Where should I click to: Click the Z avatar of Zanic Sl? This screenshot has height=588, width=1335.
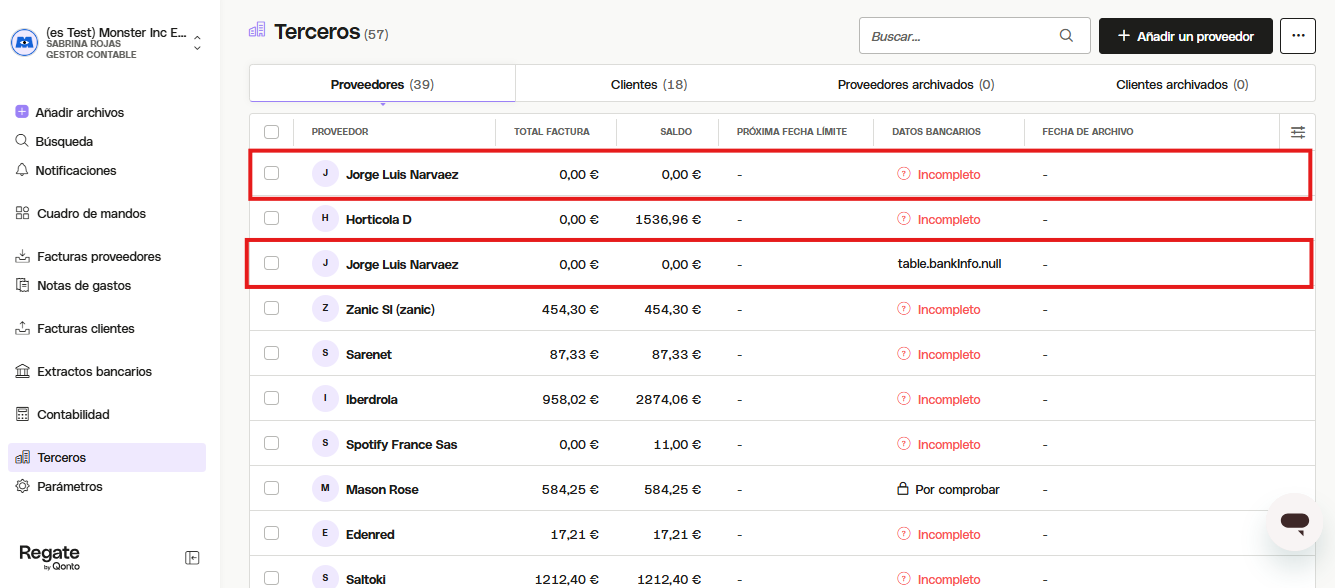click(x=325, y=308)
